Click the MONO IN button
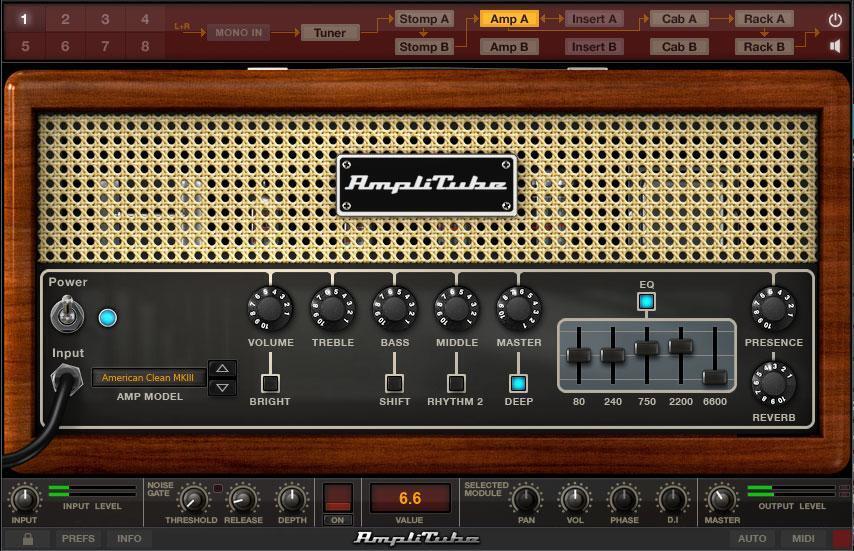 239,33
